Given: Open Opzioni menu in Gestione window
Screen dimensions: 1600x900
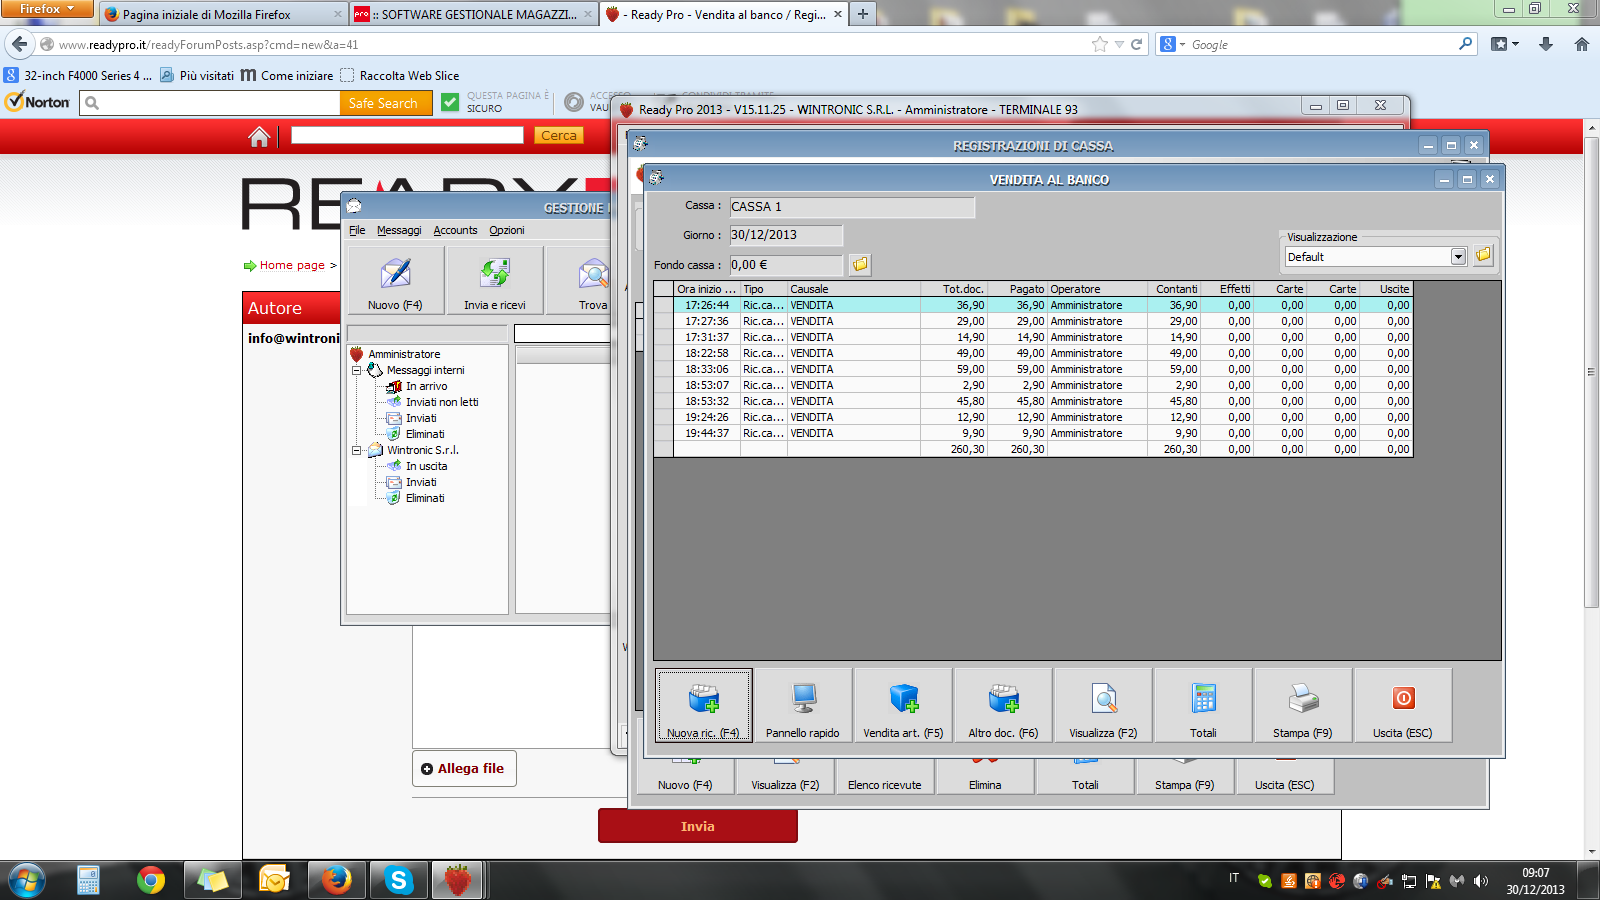Looking at the screenshot, I should tap(507, 230).
